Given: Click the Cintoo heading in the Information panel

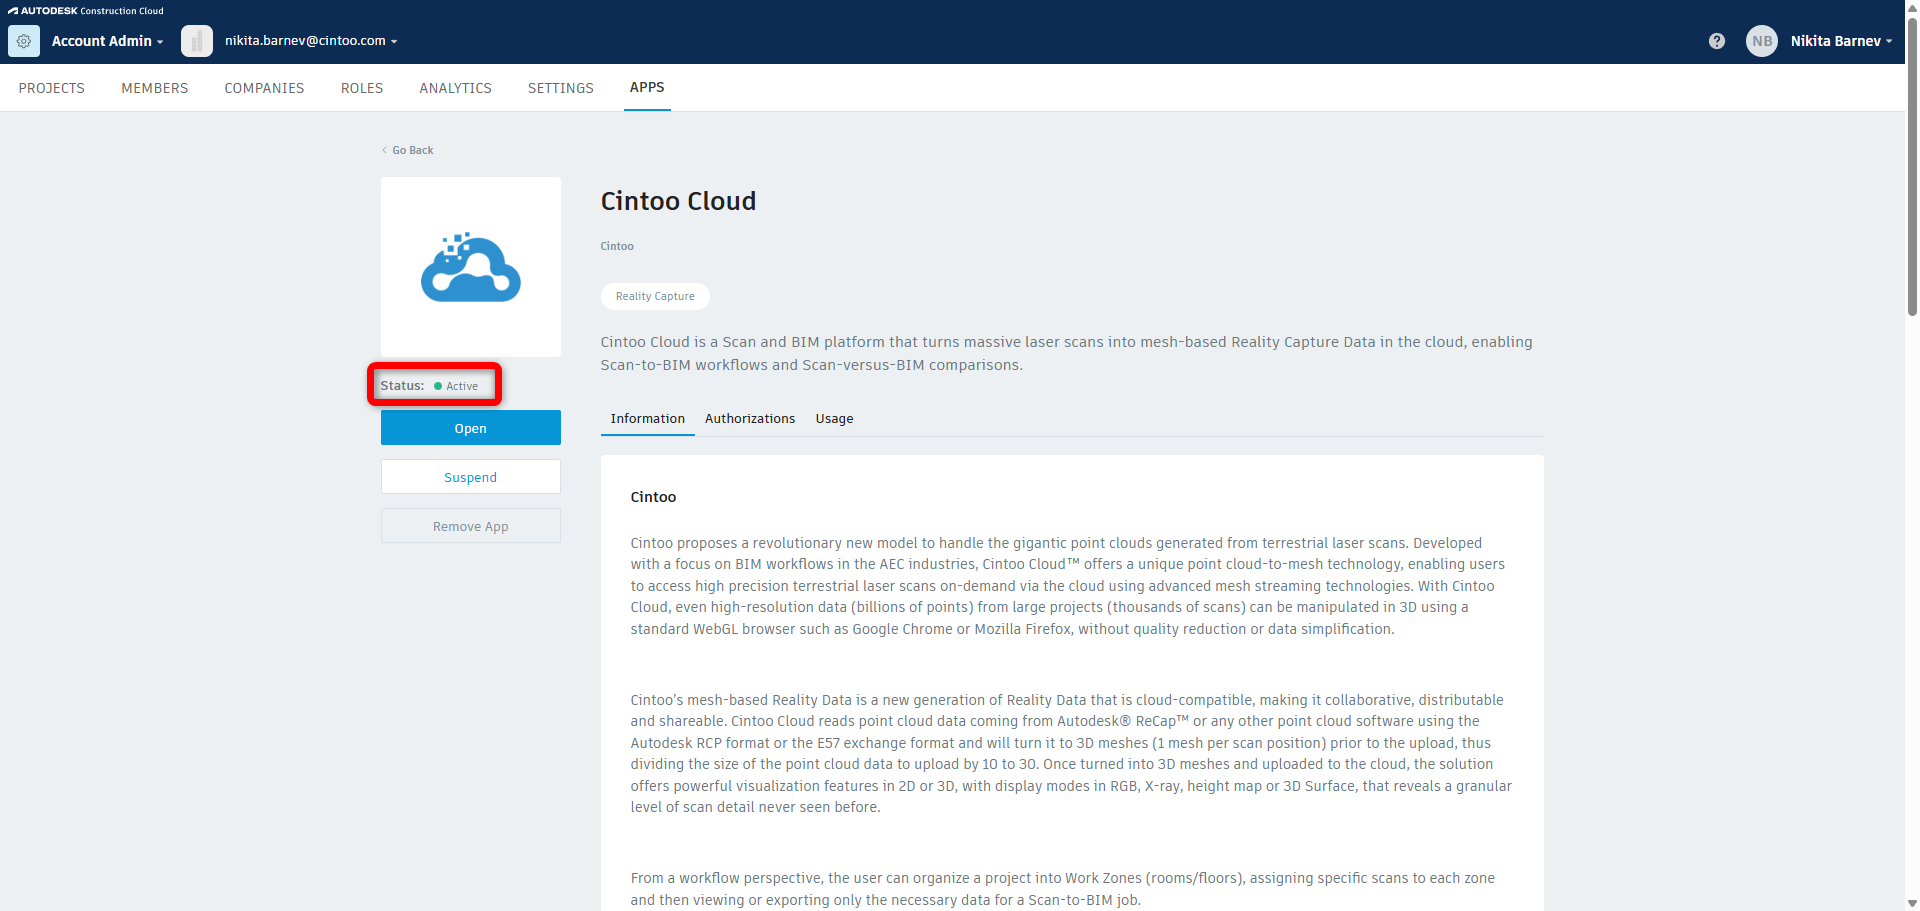Looking at the screenshot, I should click(653, 497).
